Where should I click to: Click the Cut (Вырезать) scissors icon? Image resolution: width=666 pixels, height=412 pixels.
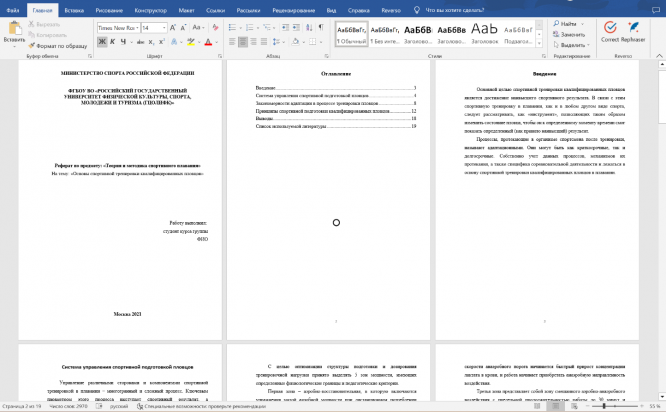point(31,24)
